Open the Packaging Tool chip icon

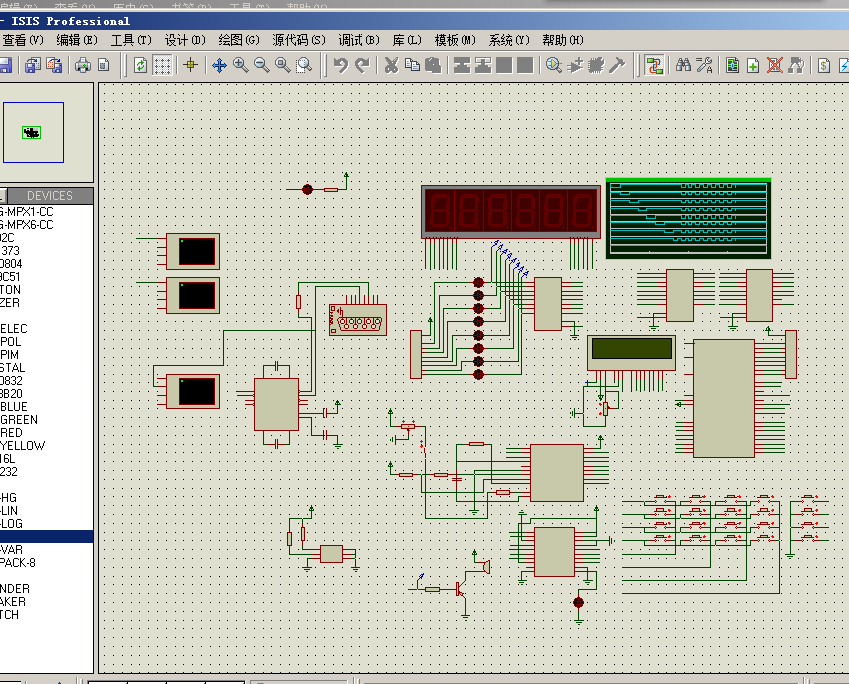click(x=596, y=66)
